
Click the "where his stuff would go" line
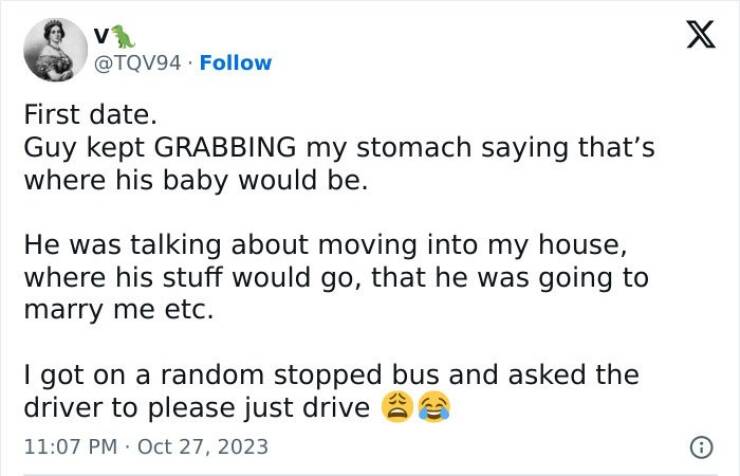click(x=335, y=276)
